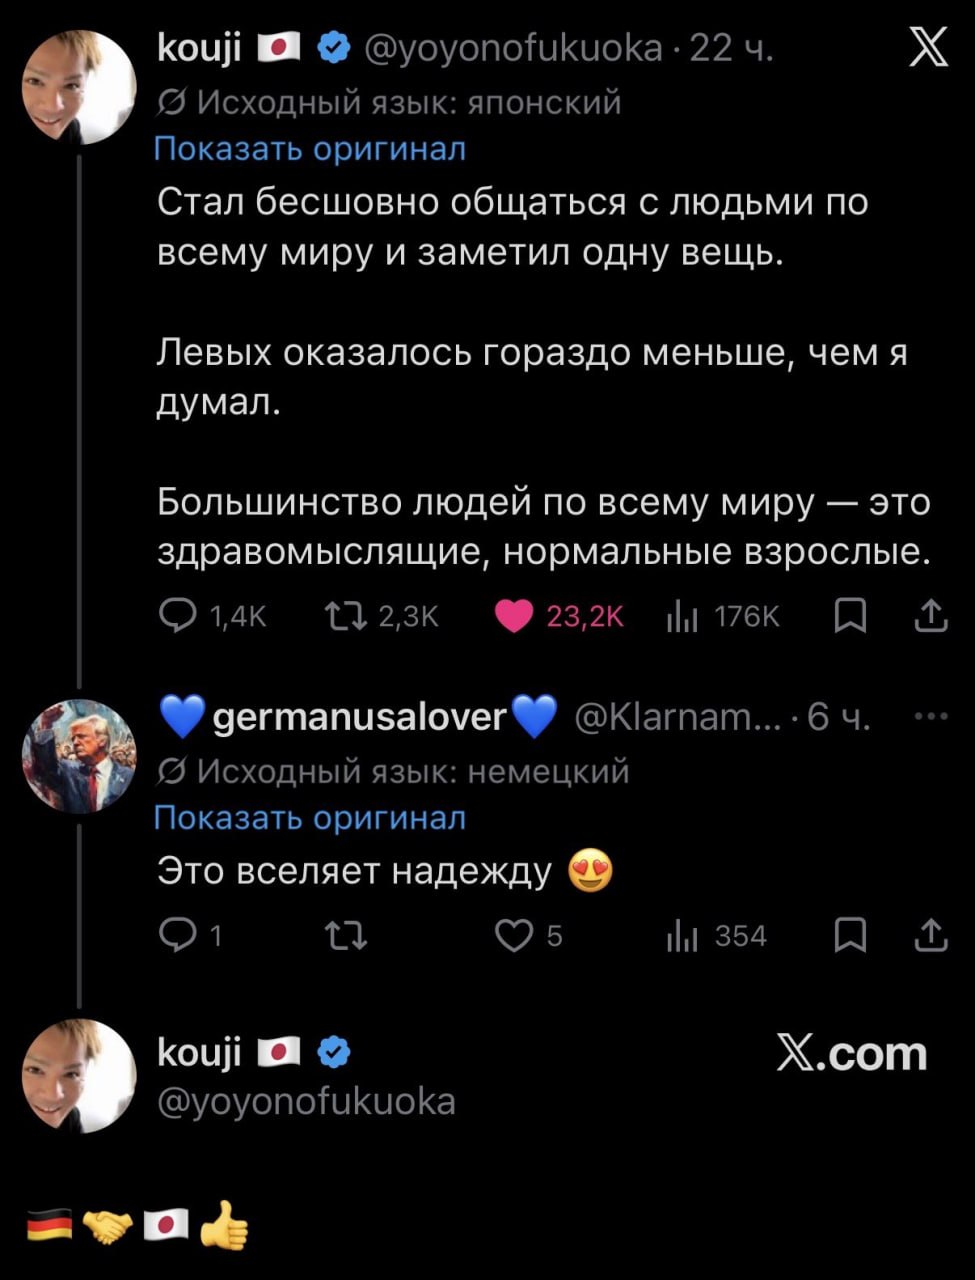Click the X logo in top corner
The image size is (975, 1280).
click(x=928, y=48)
